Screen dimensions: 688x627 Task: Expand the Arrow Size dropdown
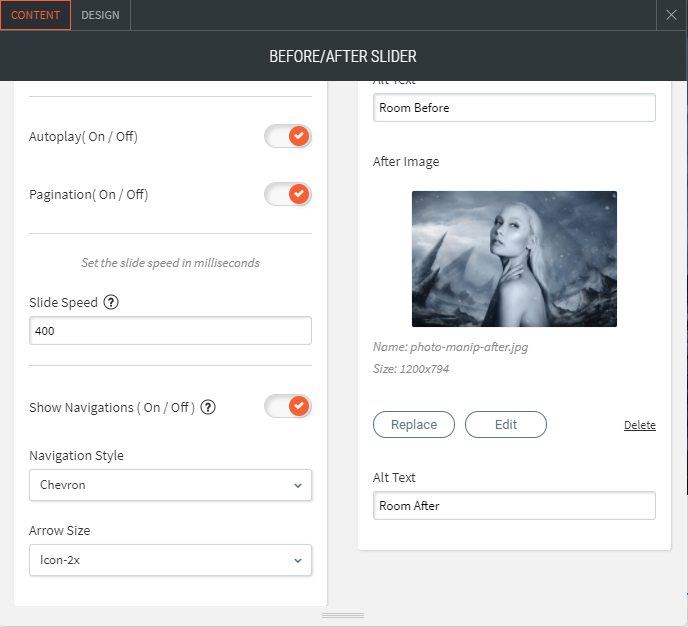coord(170,560)
